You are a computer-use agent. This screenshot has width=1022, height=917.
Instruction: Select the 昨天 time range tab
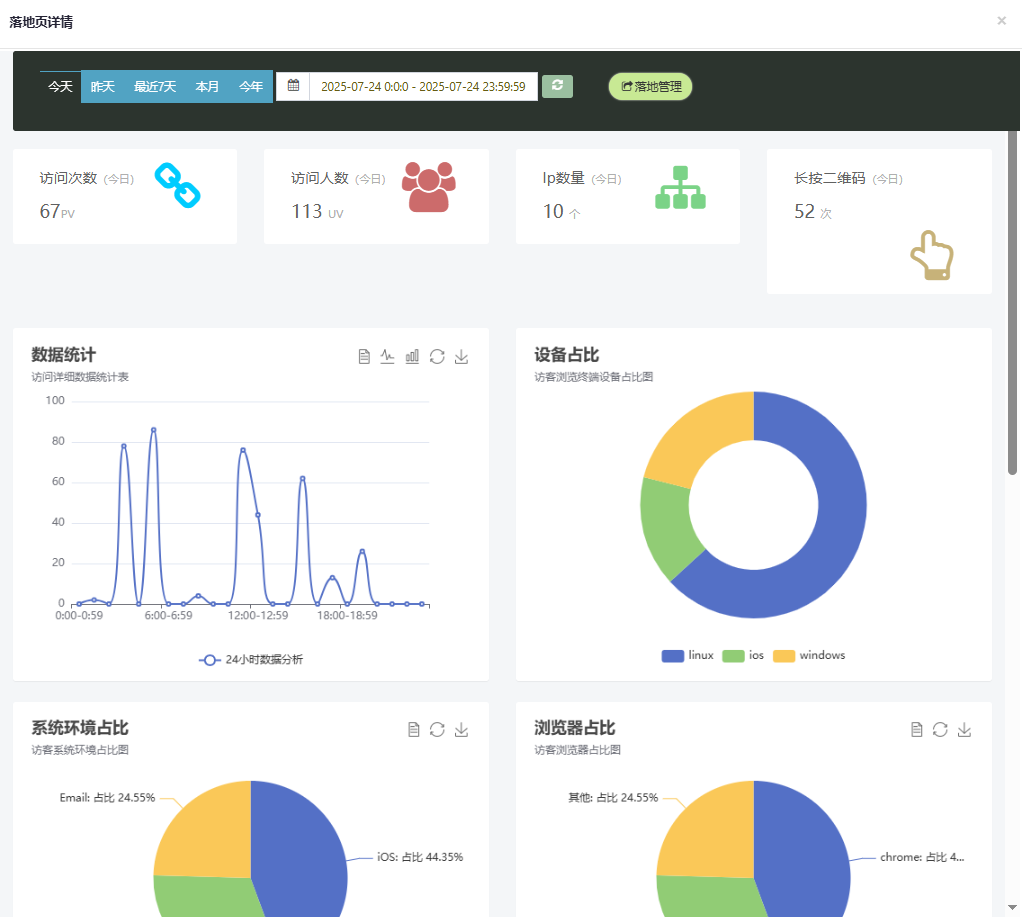pyautogui.click(x=103, y=87)
